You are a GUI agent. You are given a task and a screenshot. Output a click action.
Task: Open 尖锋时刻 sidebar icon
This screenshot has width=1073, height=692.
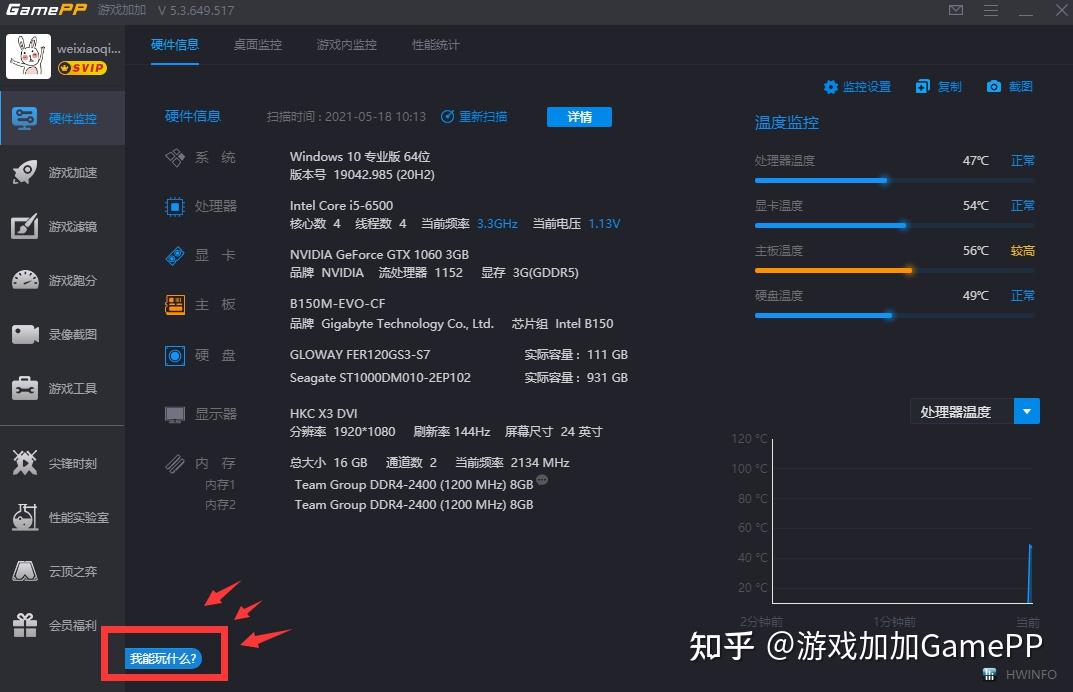(x=25, y=463)
